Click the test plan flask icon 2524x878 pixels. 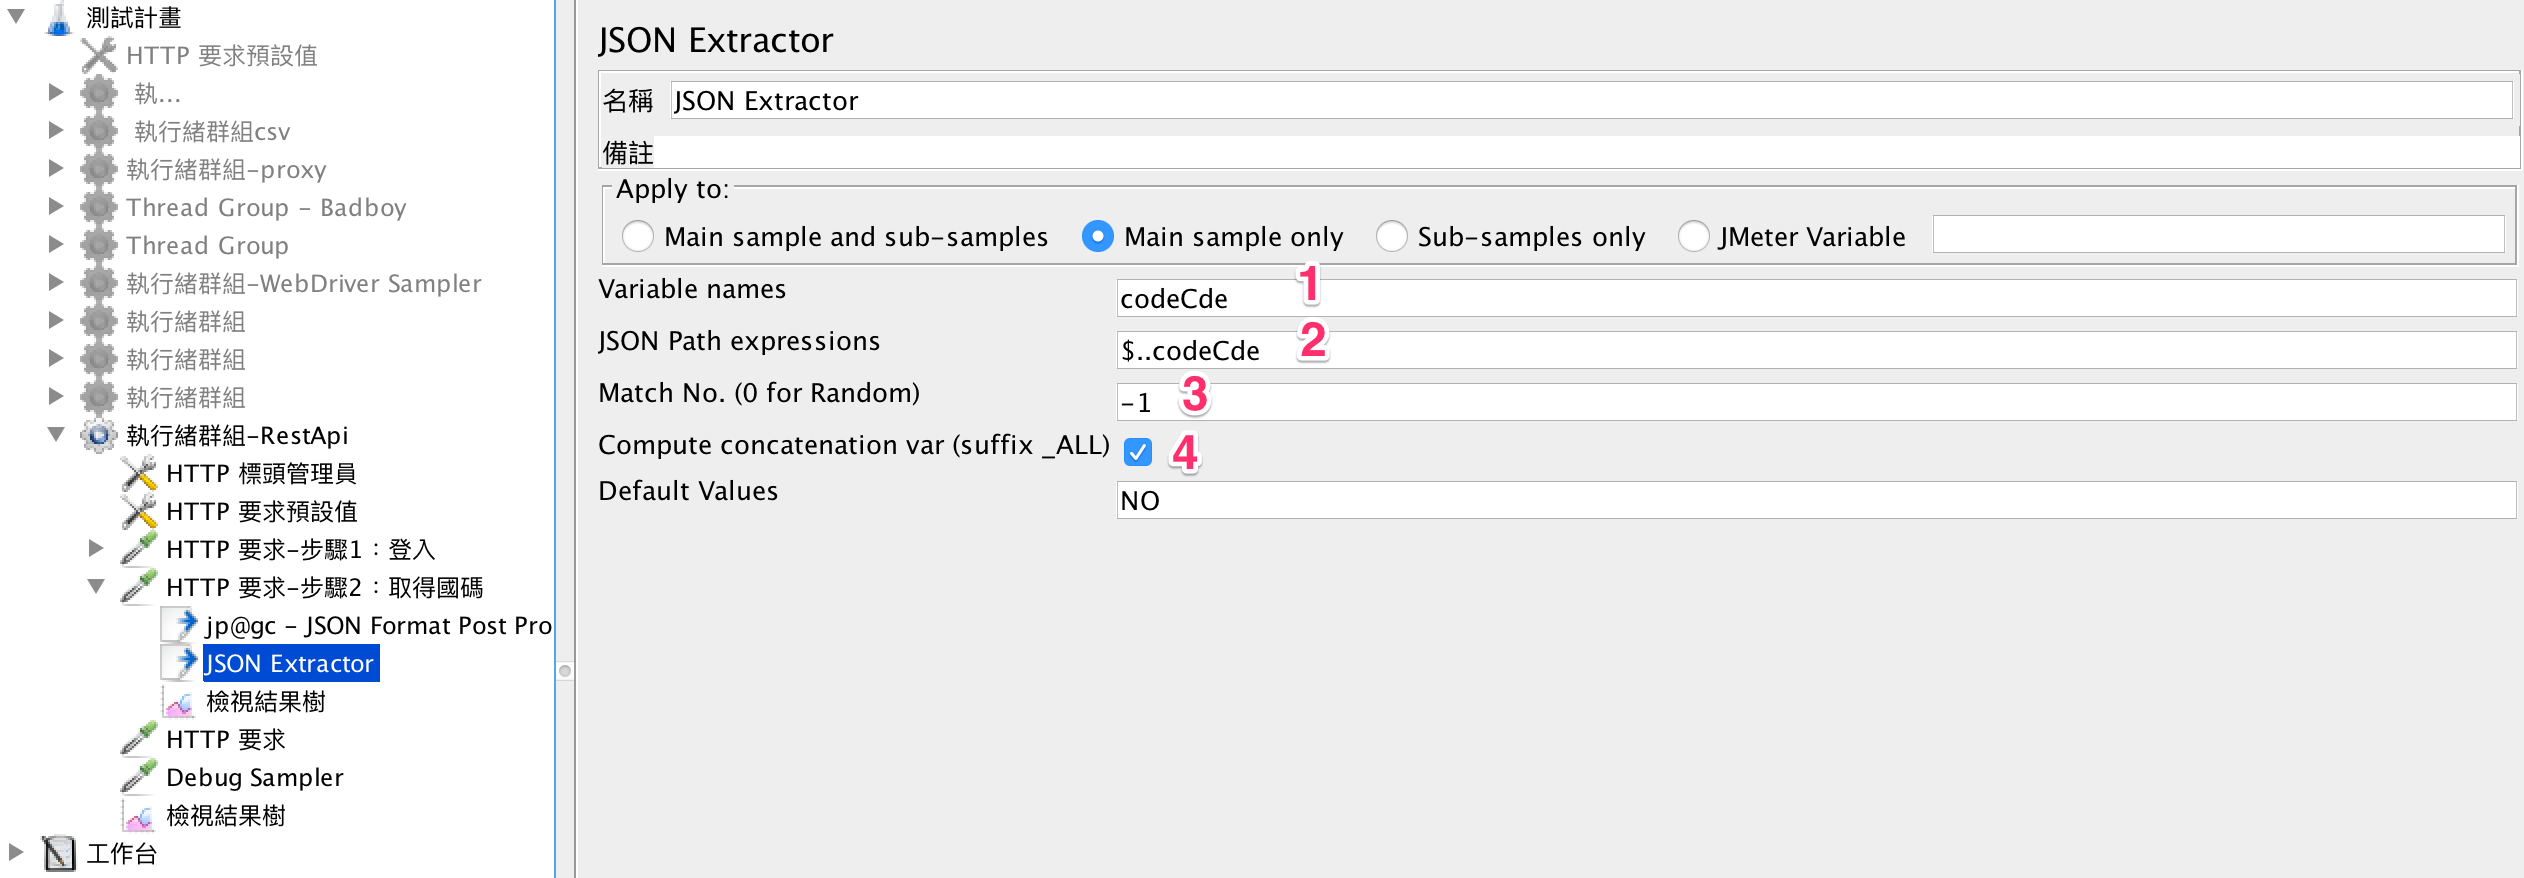59,18
